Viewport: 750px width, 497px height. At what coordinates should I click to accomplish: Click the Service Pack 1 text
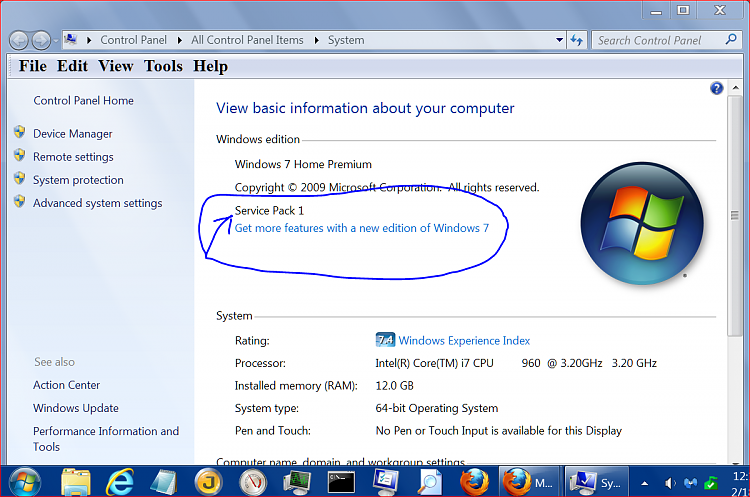coord(269,210)
